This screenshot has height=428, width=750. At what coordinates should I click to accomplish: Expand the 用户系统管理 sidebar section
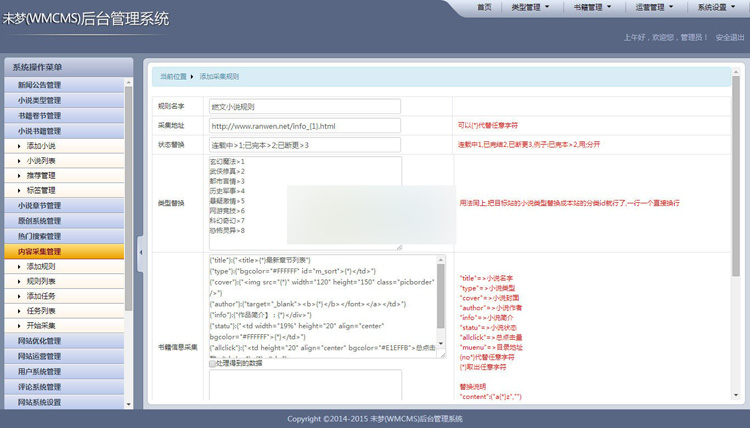point(64,372)
